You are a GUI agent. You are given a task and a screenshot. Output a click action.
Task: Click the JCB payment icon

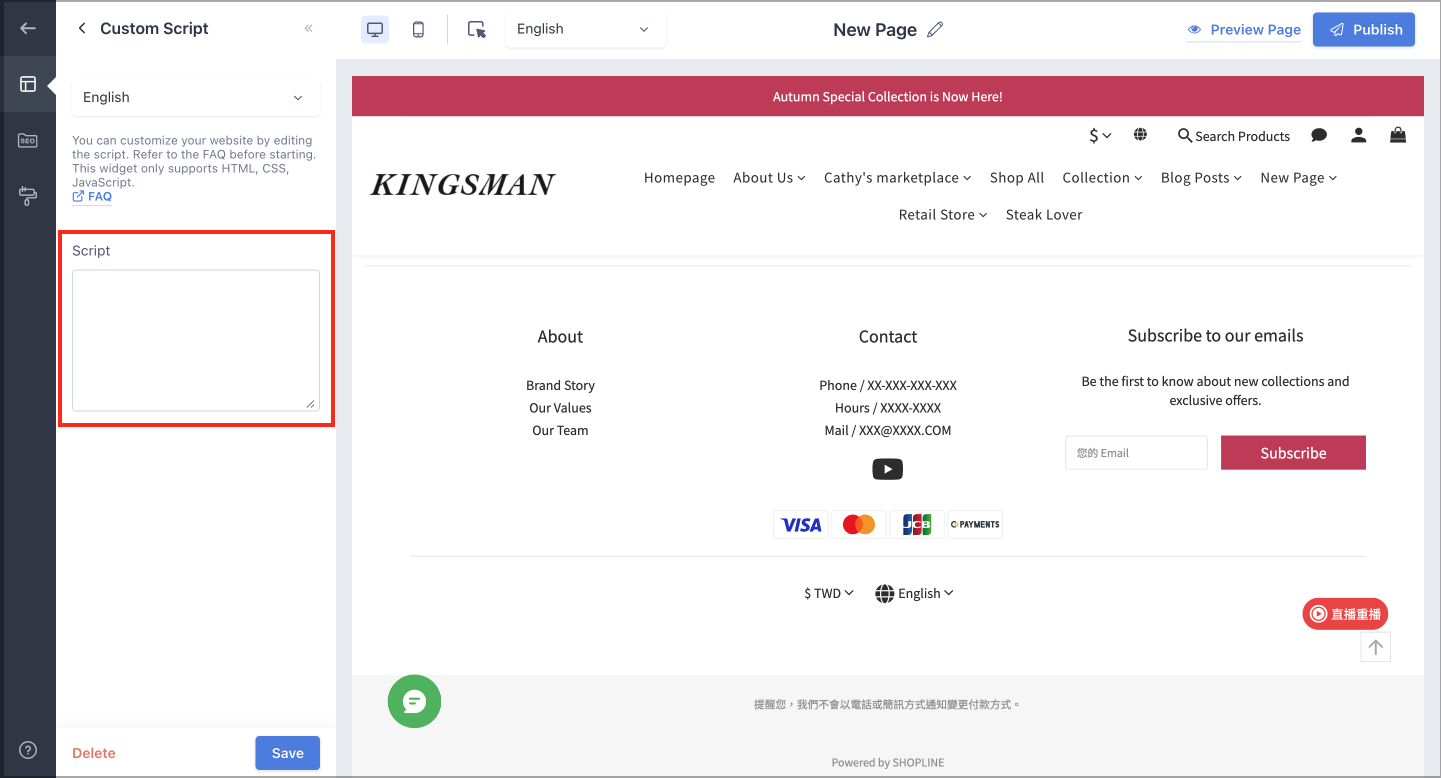click(917, 525)
